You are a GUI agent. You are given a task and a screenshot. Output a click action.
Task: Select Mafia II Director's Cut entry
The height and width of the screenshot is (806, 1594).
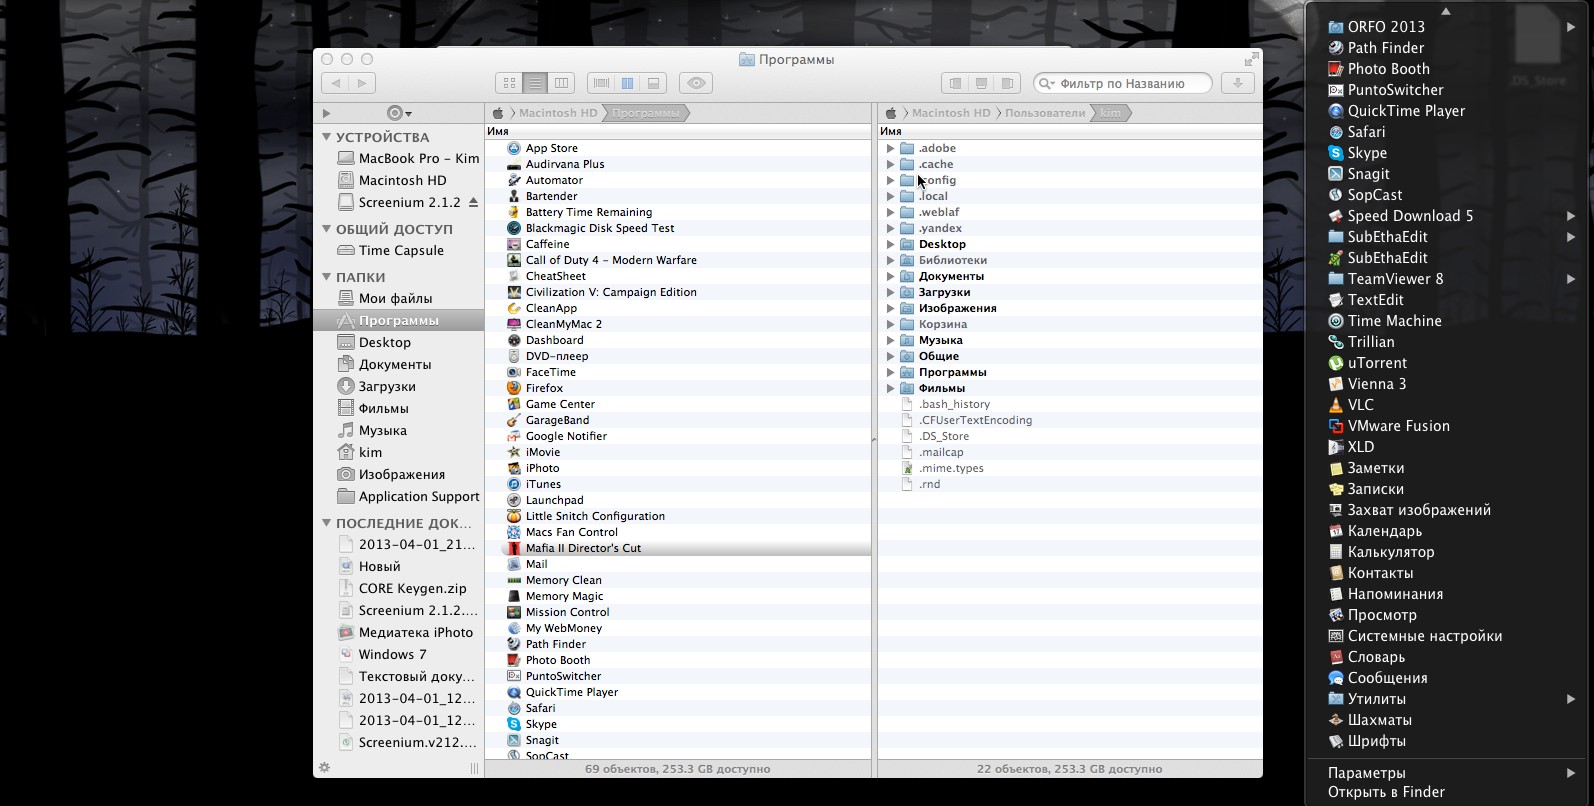pyautogui.click(x=678, y=548)
